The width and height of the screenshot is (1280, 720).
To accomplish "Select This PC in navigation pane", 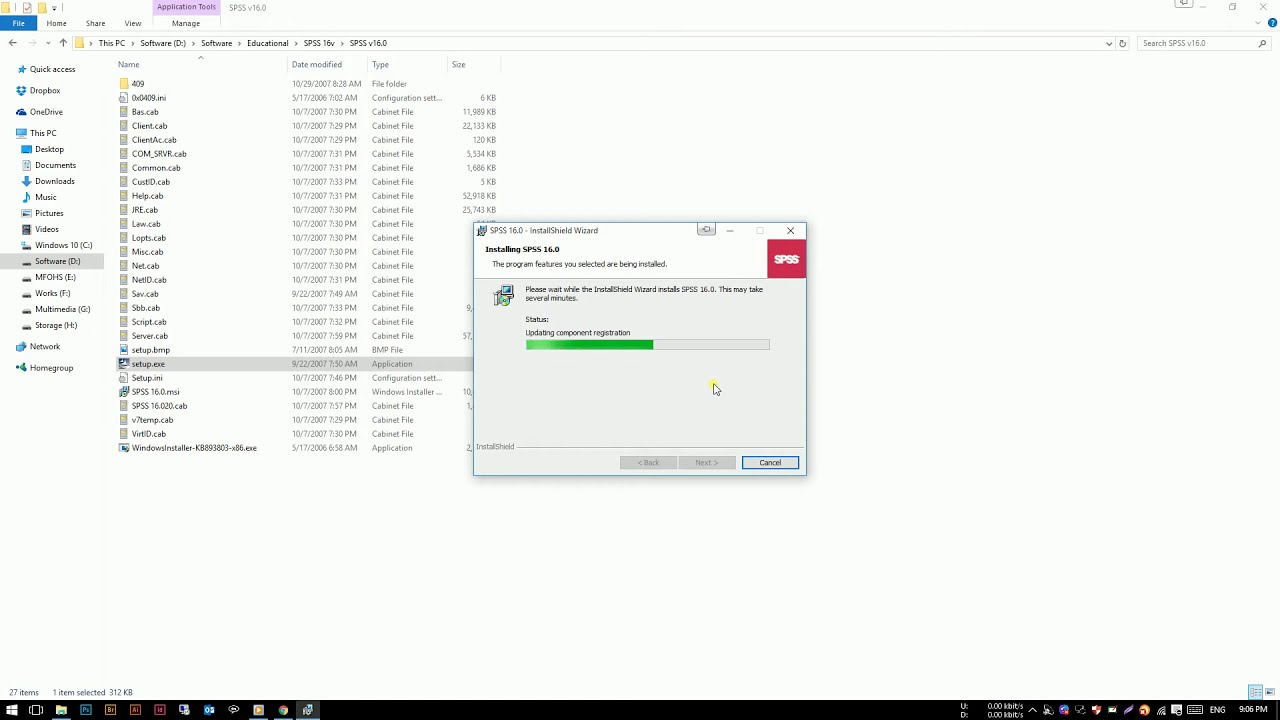I will pos(43,133).
